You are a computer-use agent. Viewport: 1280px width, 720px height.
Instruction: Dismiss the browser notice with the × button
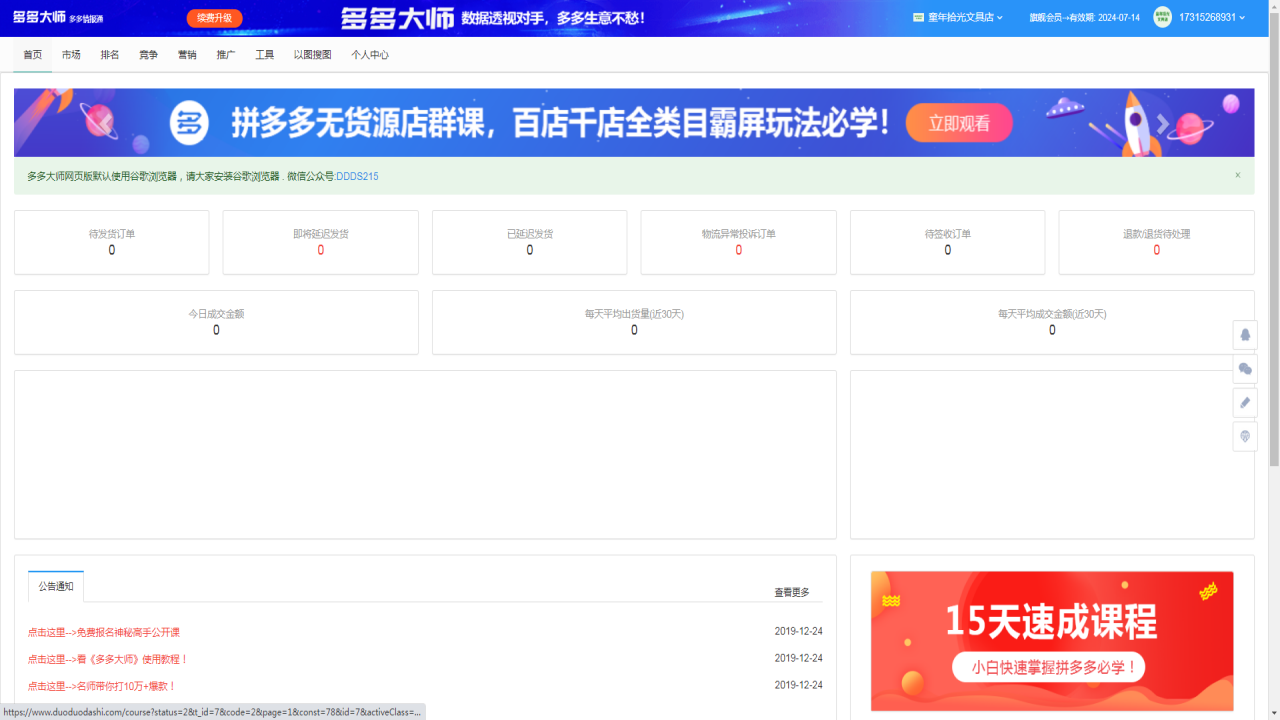tap(1237, 175)
